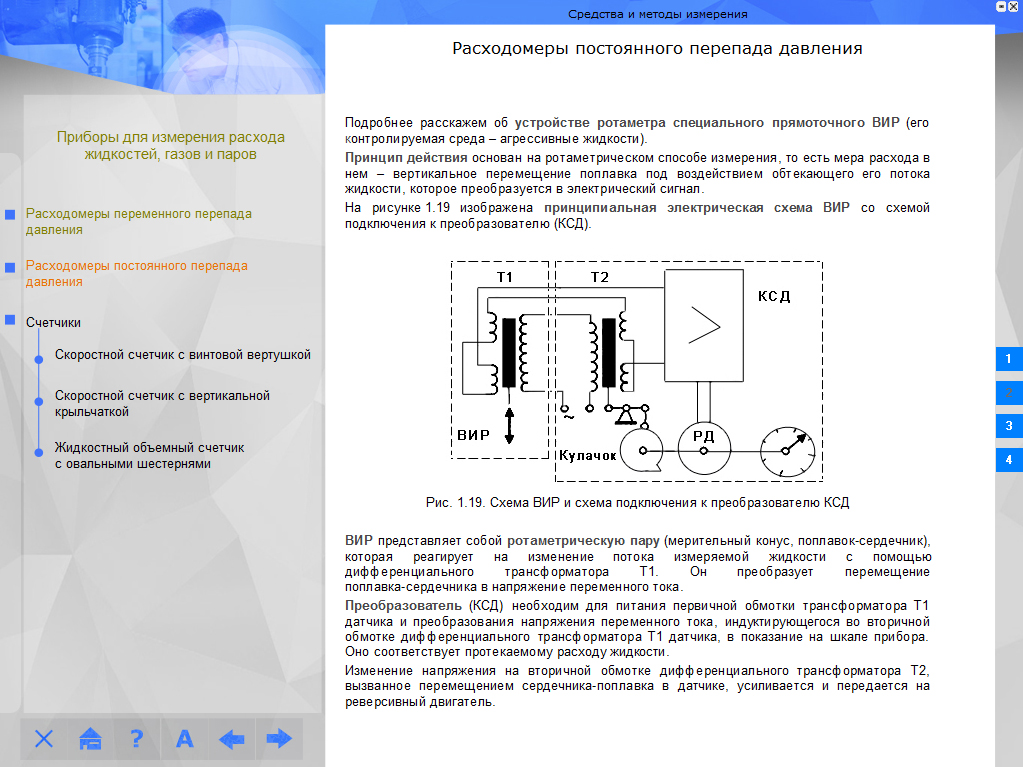The image size is (1023, 767).
Task: Click the letter A glossary icon
Action: click(184, 739)
